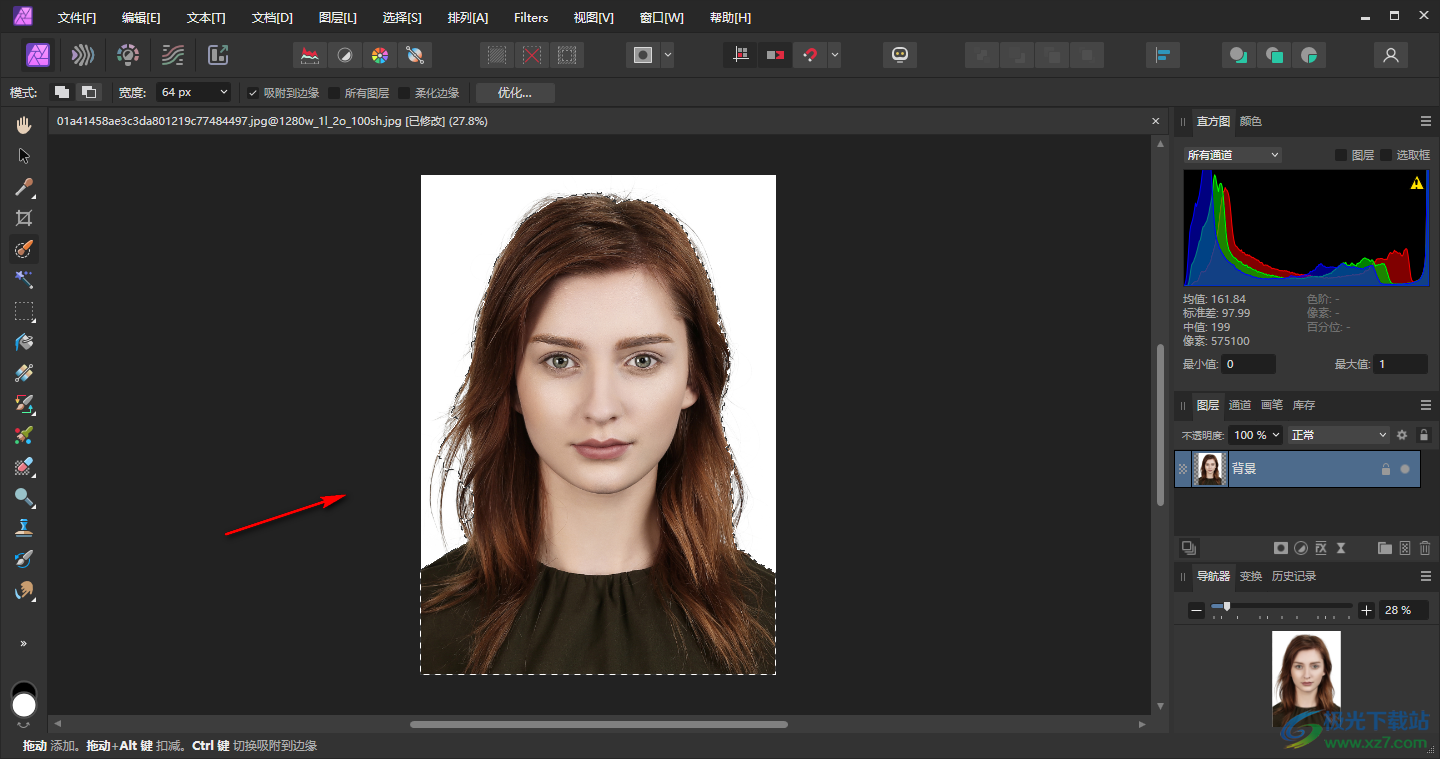
Task: Select the Flood Select magic wand tool
Action: pyautogui.click(x=24, y=280)
